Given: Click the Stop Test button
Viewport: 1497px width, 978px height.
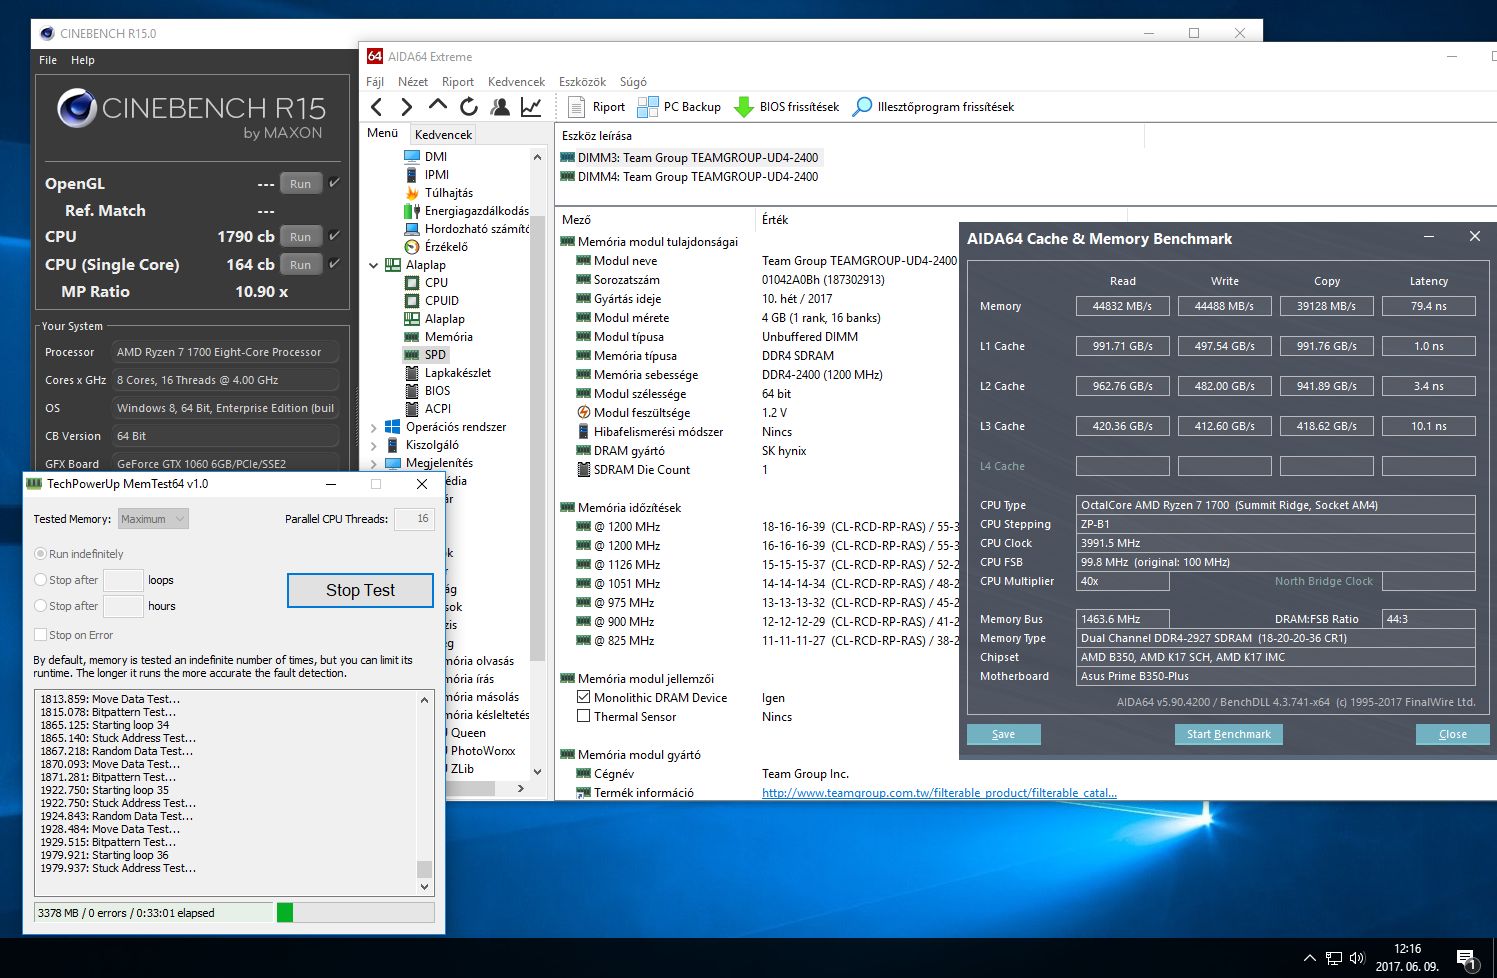Looking at the screenshot, I should pyautogui.click(x=360, y=590).
